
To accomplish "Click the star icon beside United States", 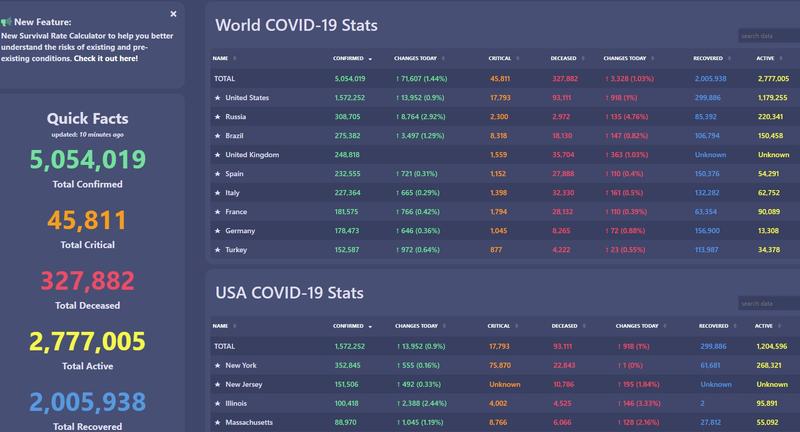I will (217, 98).
